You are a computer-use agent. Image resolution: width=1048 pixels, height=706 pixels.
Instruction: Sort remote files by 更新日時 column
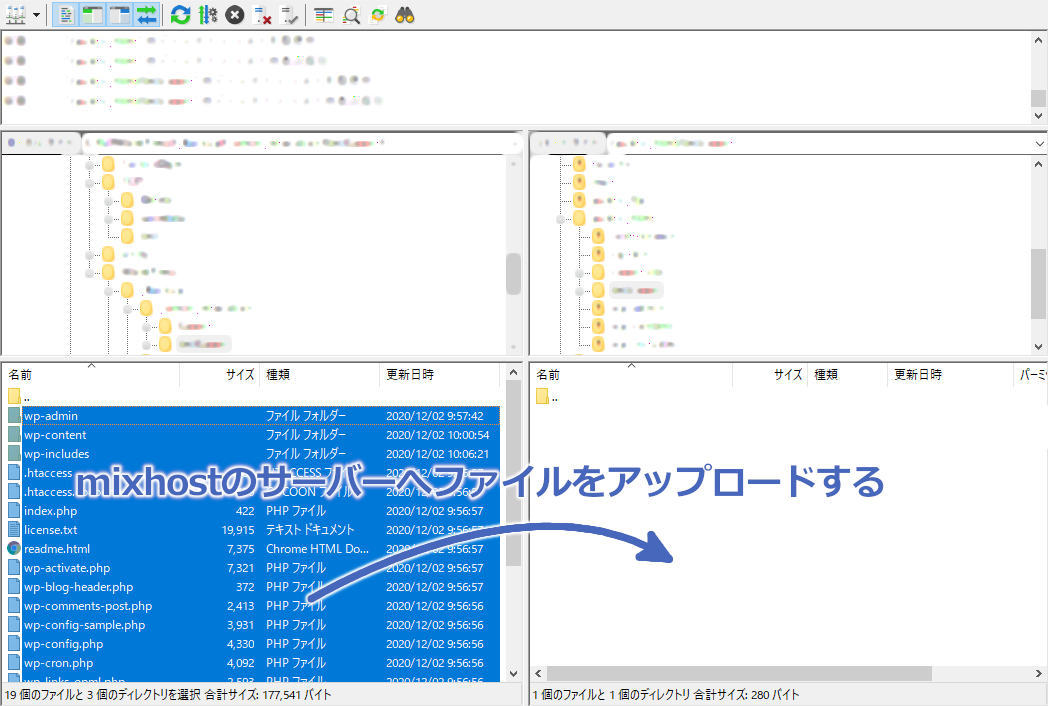950,375
